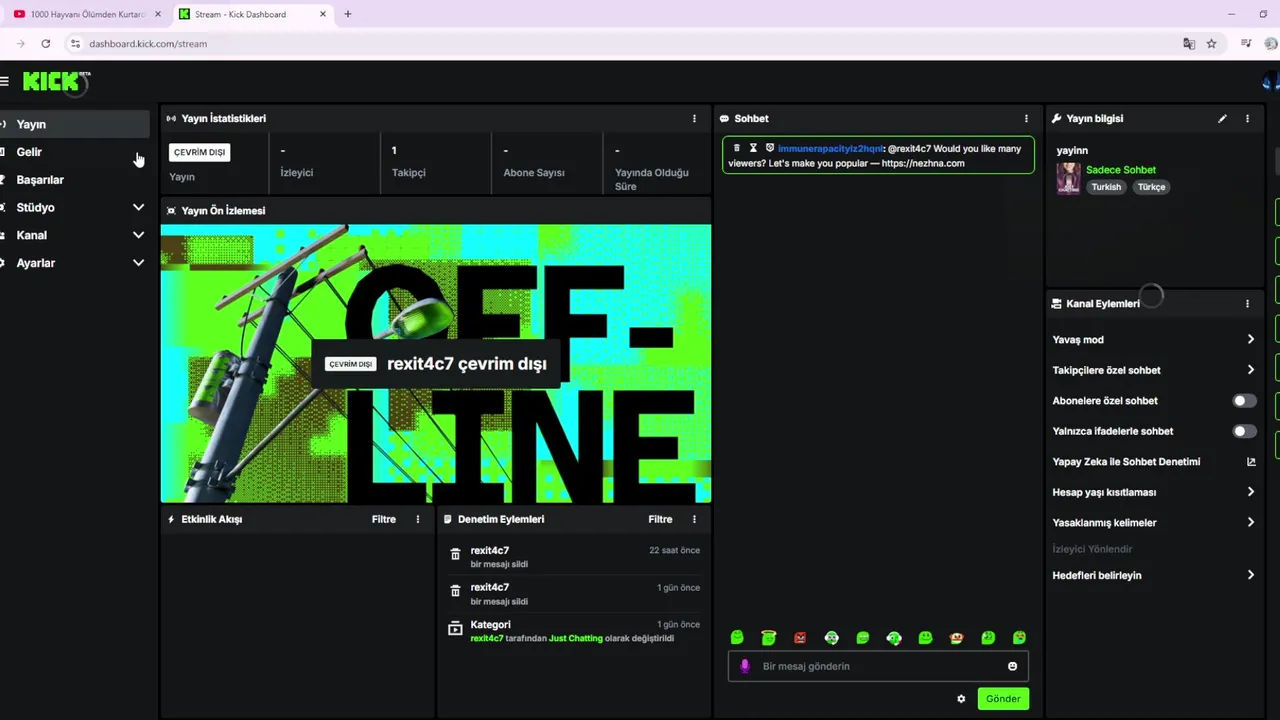Screen dimensions: 1280x720
Task: Open Yayın bilgisi panel options menu
Action: point(1247,118)
